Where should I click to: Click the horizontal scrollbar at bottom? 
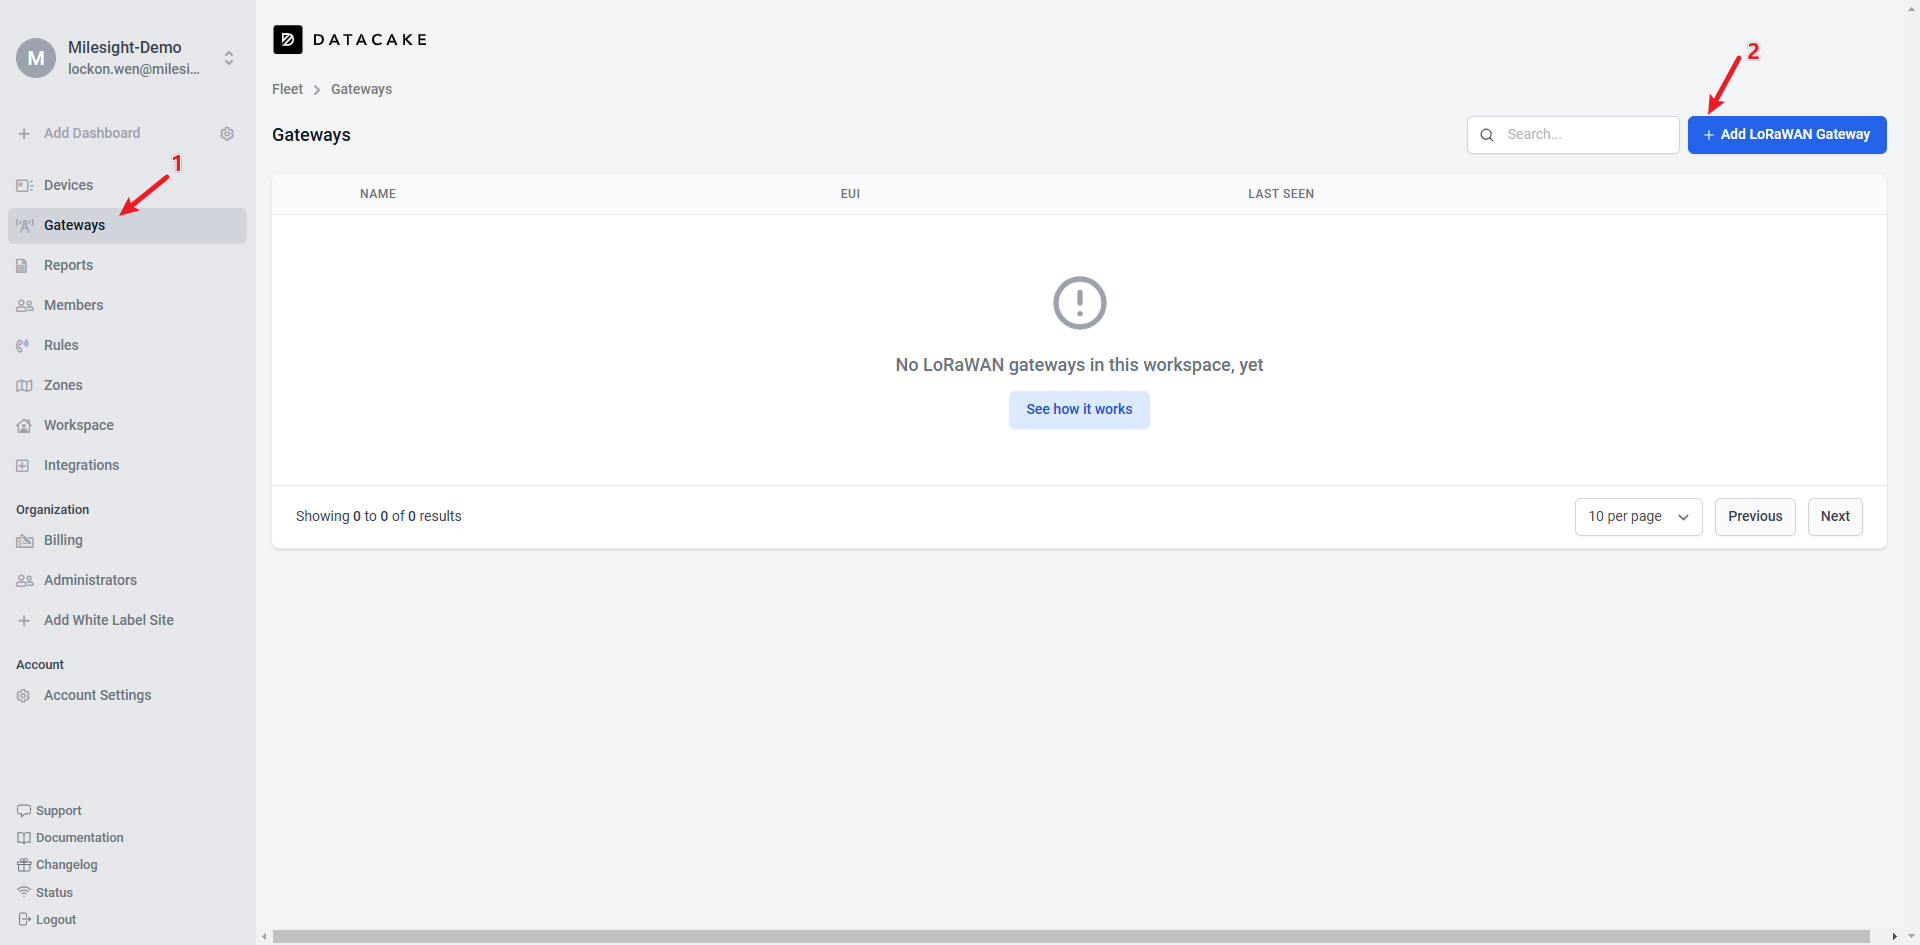(x=1071, y=937)
